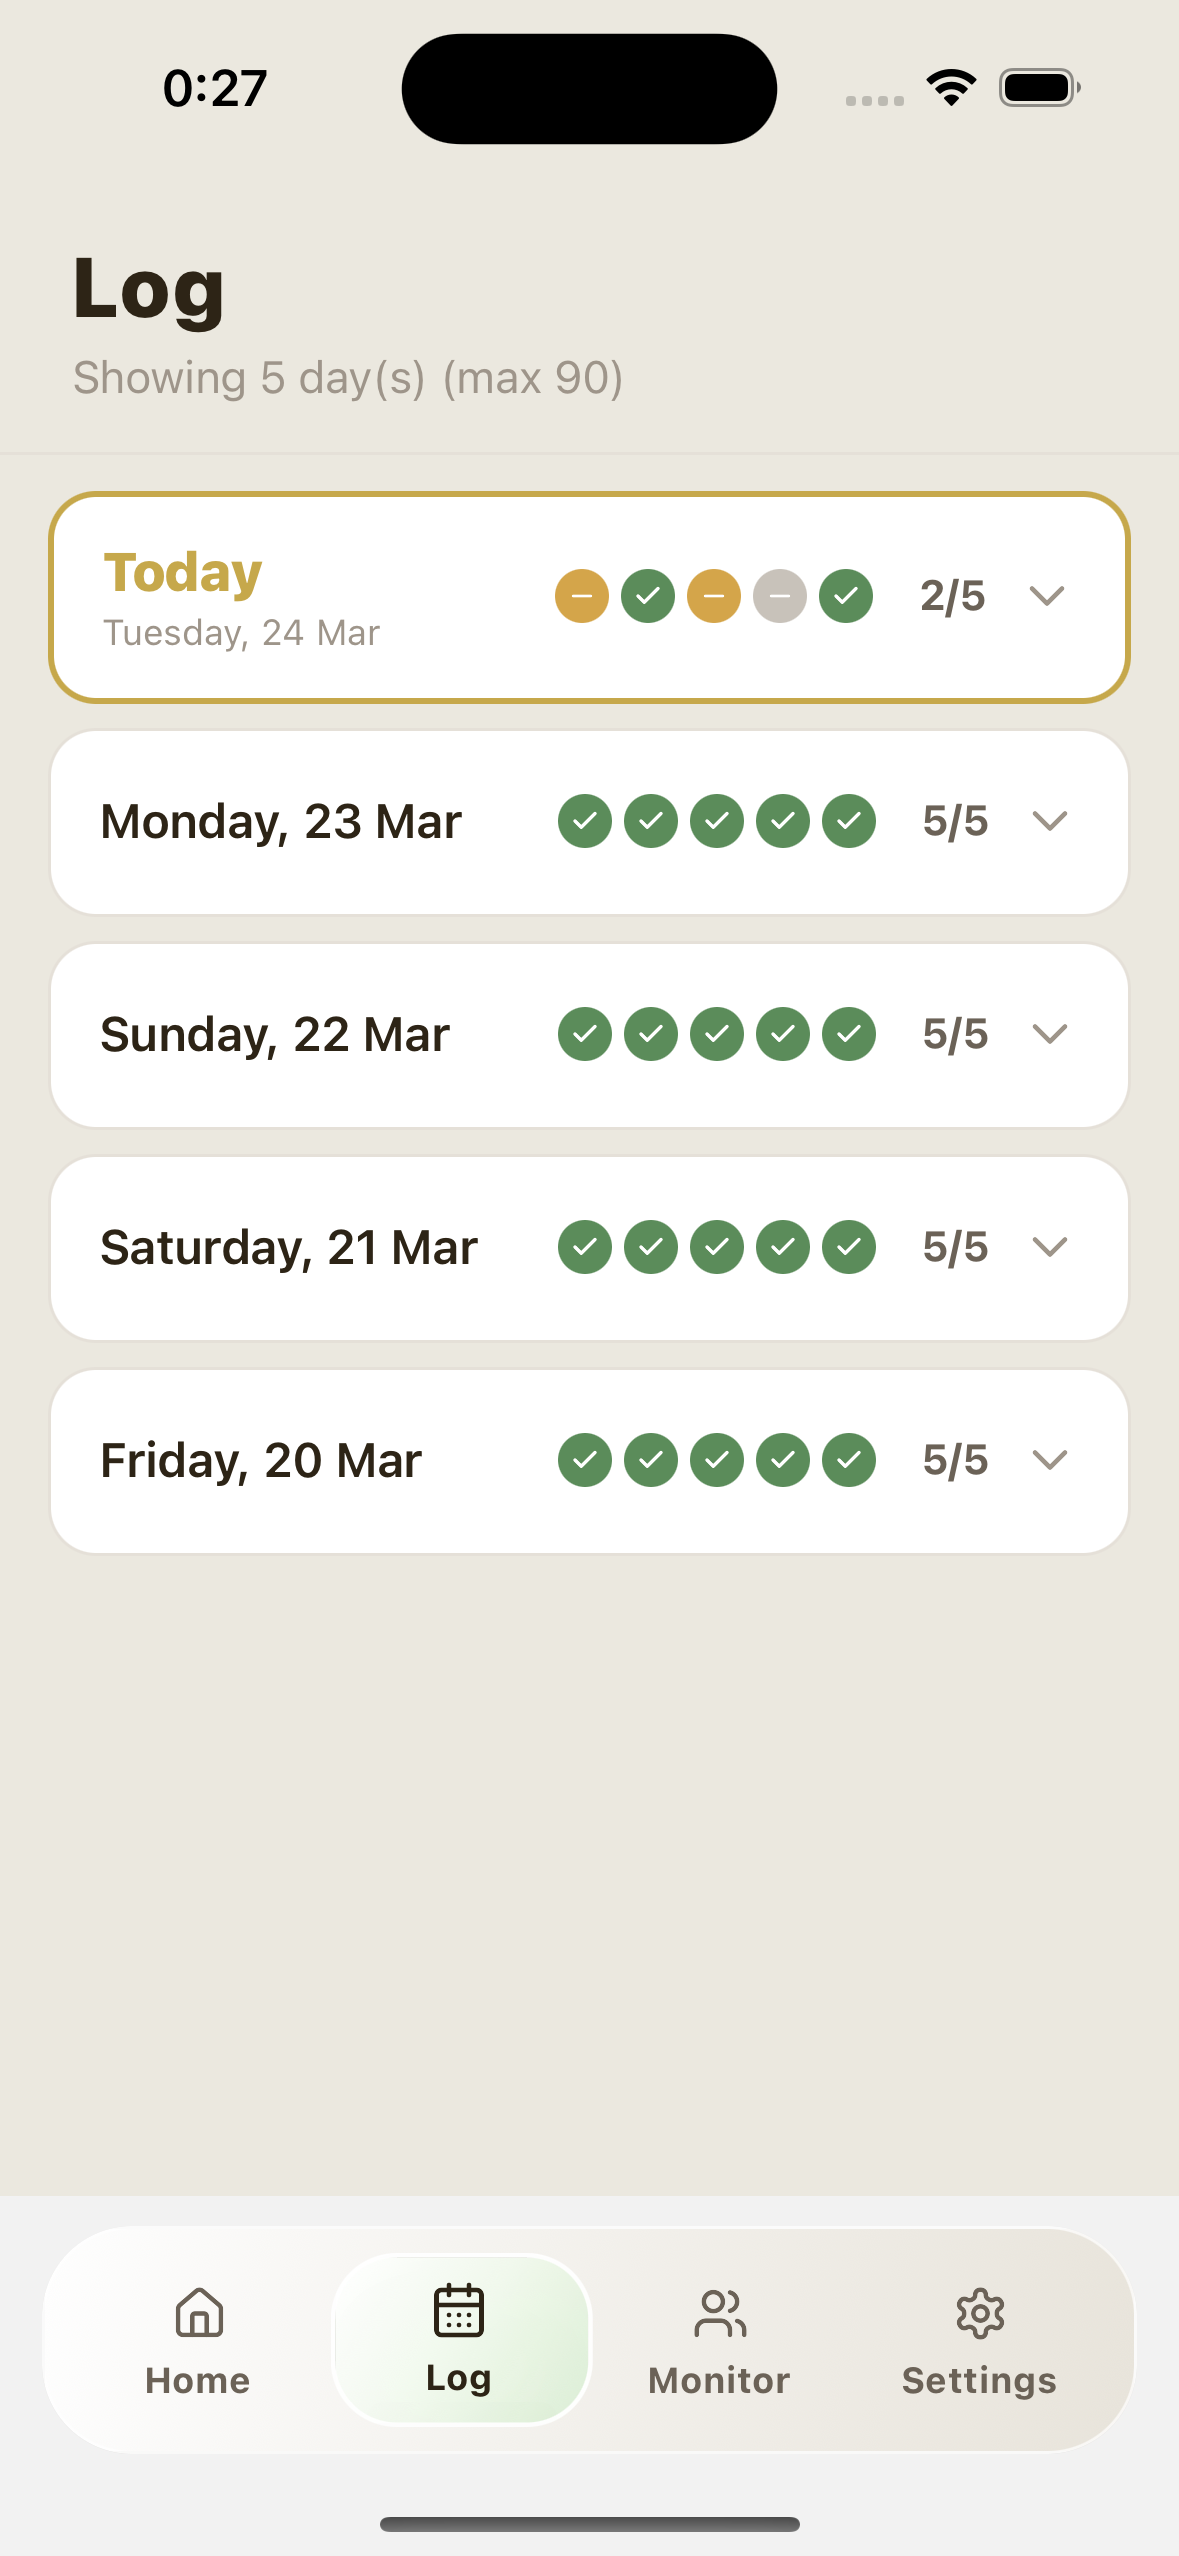Tap Today's first orange pending circle

tap(582, 596)
